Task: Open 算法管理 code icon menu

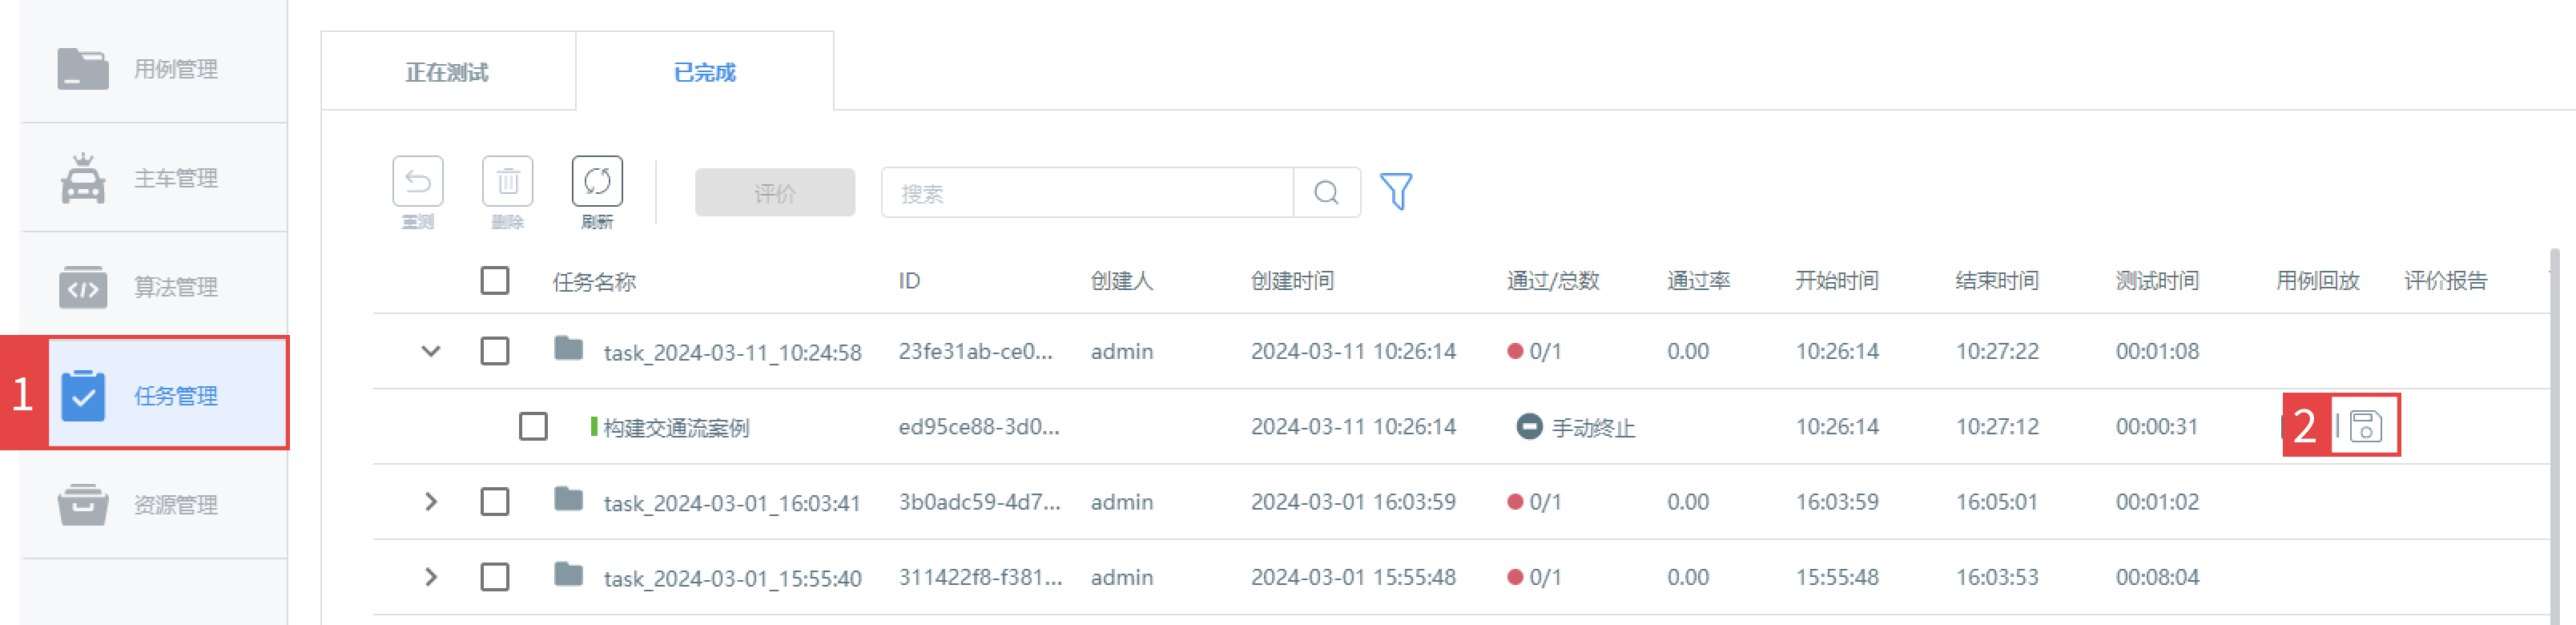Action: coord(153,287)
